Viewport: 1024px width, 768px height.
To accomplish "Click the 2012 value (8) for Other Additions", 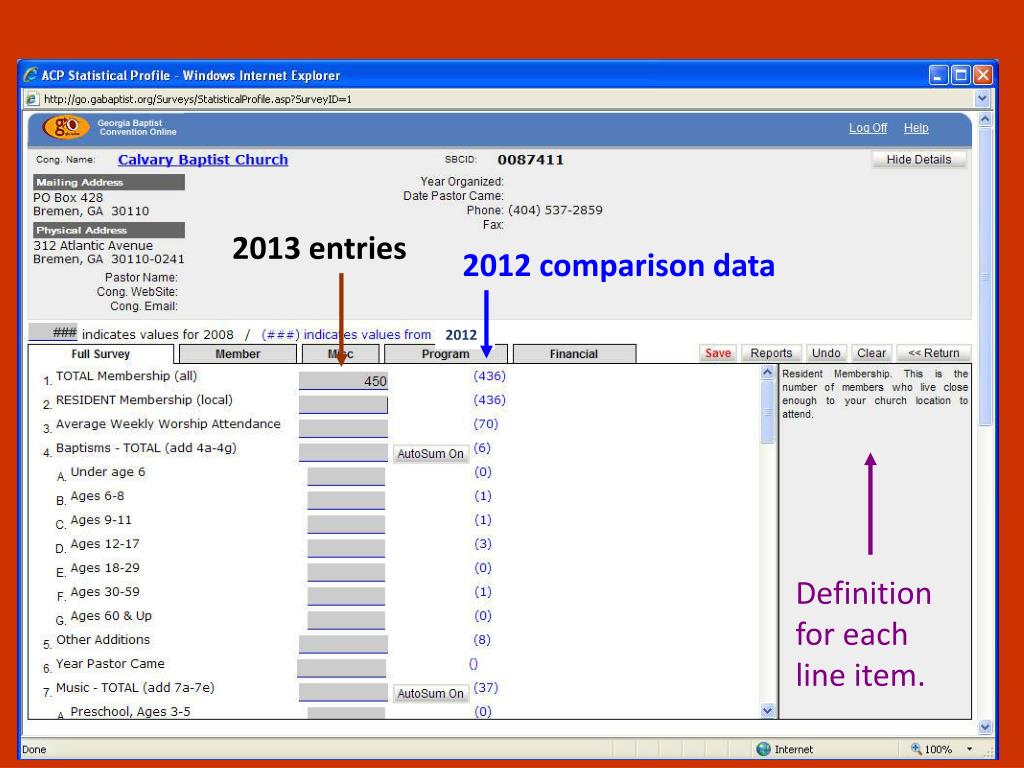I will [x=482, y=640].
